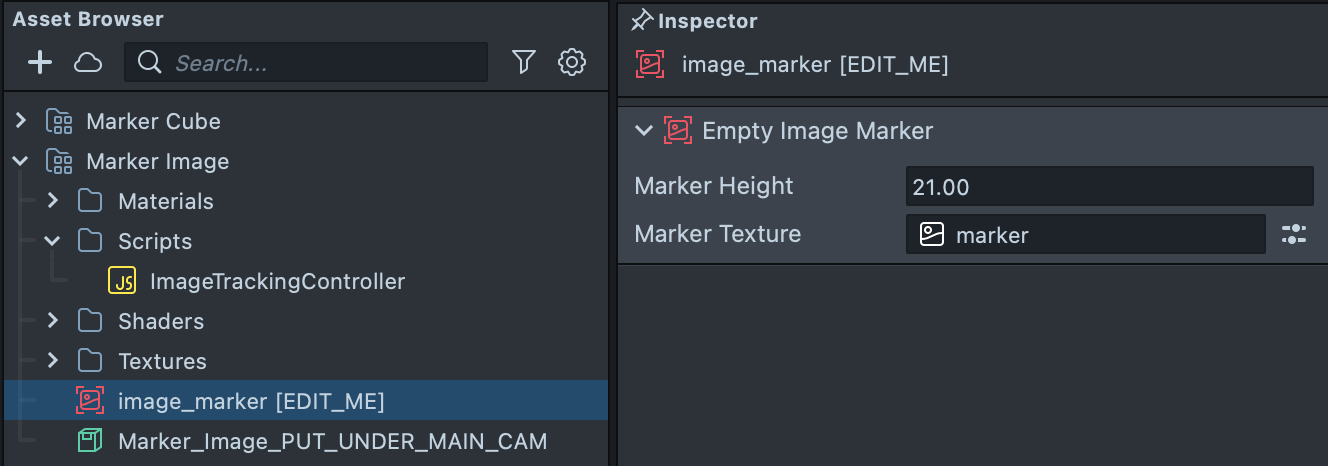Collapse the Marker Image package

[21, 161]
